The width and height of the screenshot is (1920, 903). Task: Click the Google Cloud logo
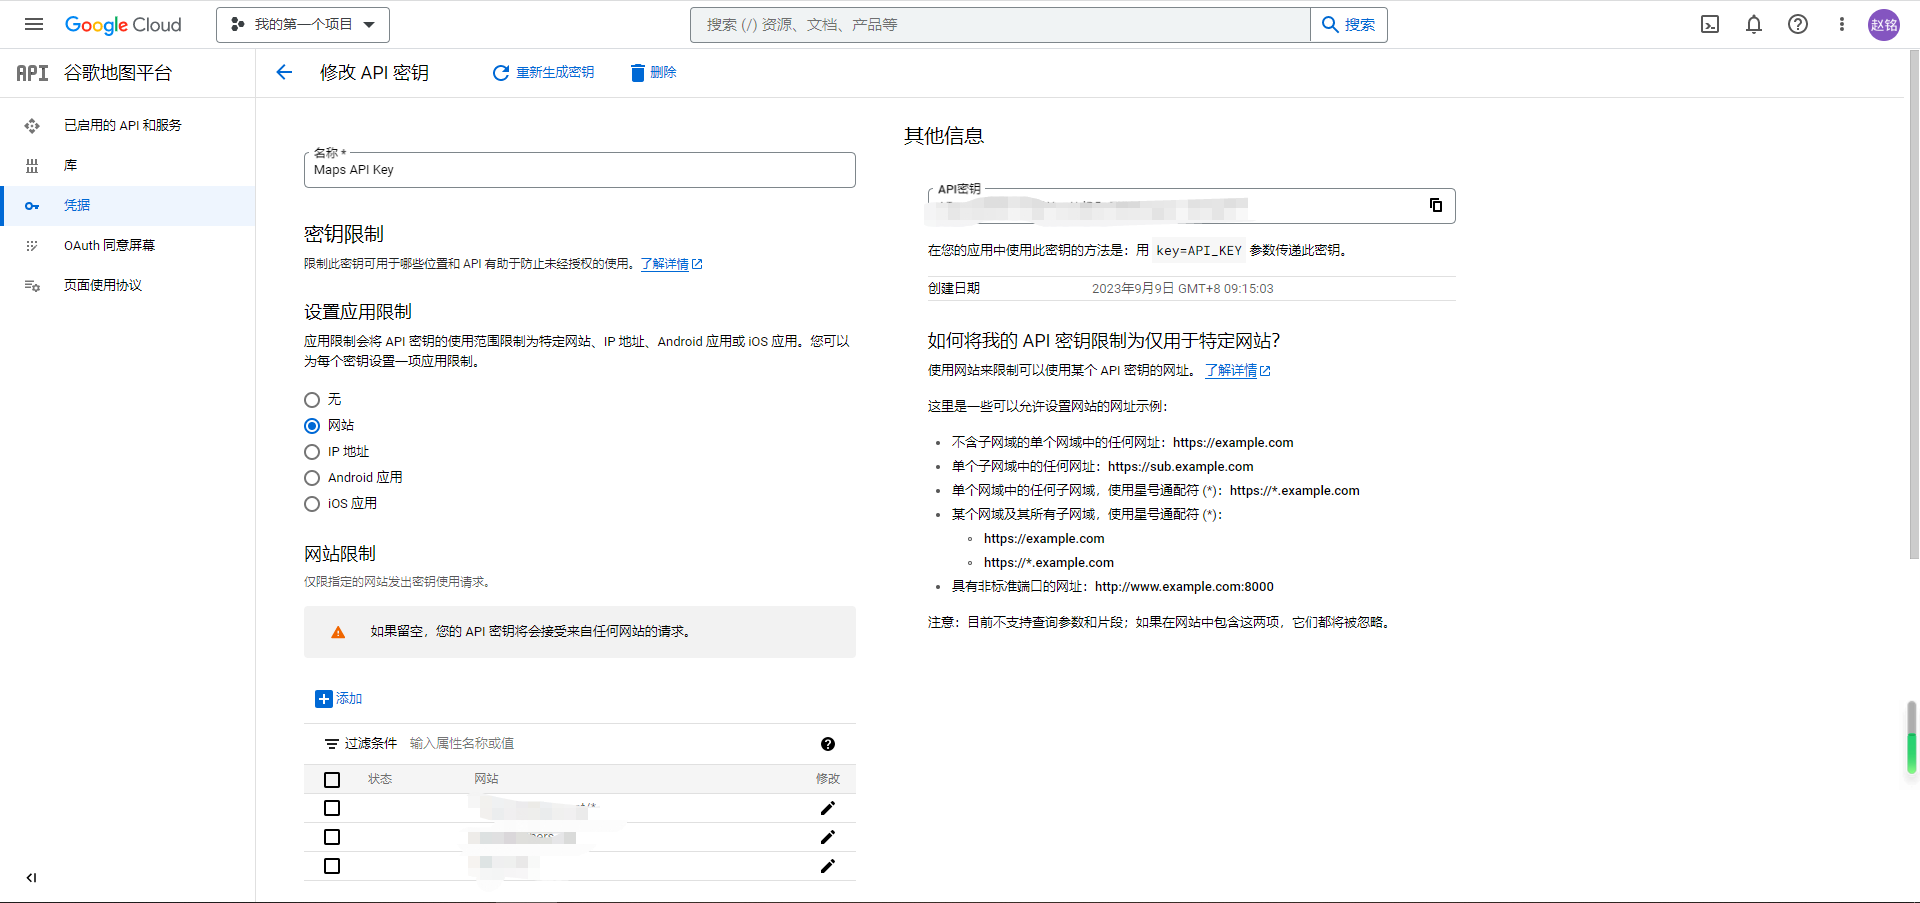click(x=123, y=24)
